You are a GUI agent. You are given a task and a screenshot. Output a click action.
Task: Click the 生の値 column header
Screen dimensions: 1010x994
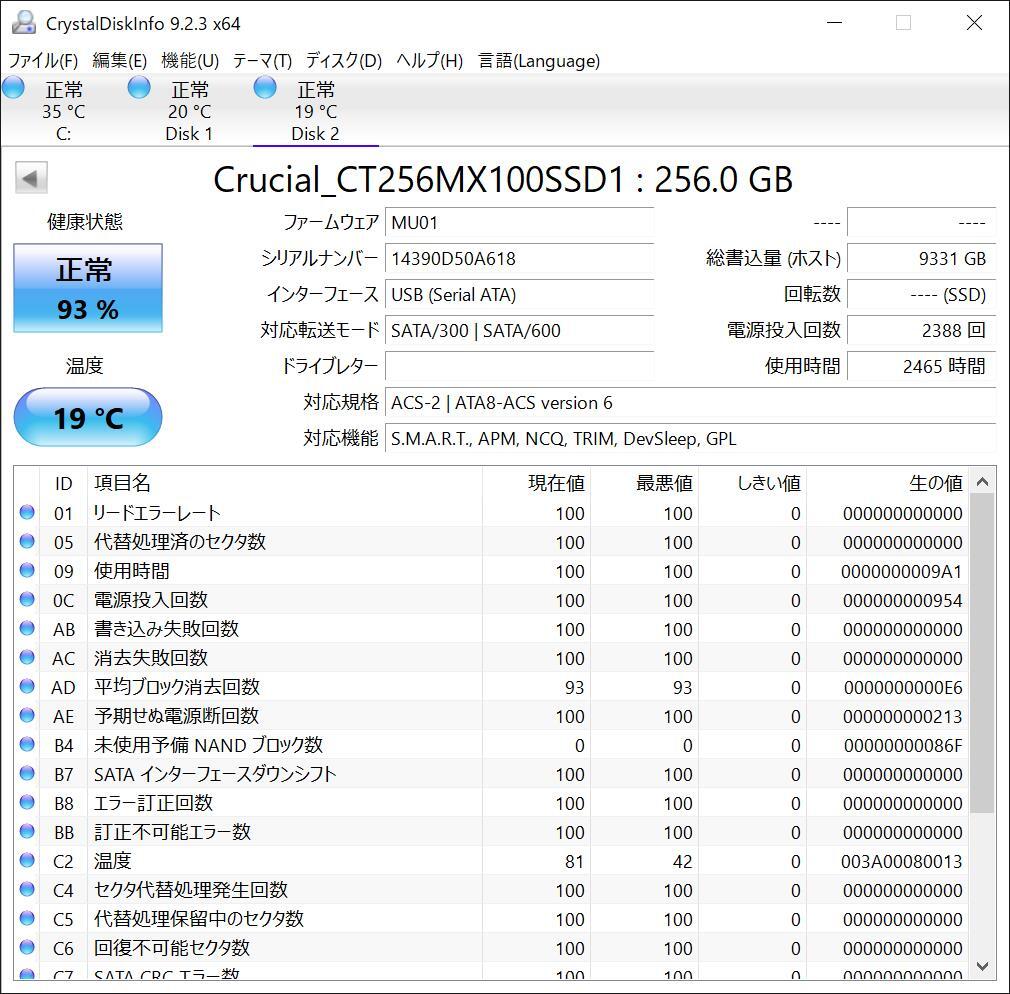pyautogui.click(x=935, y=484)
